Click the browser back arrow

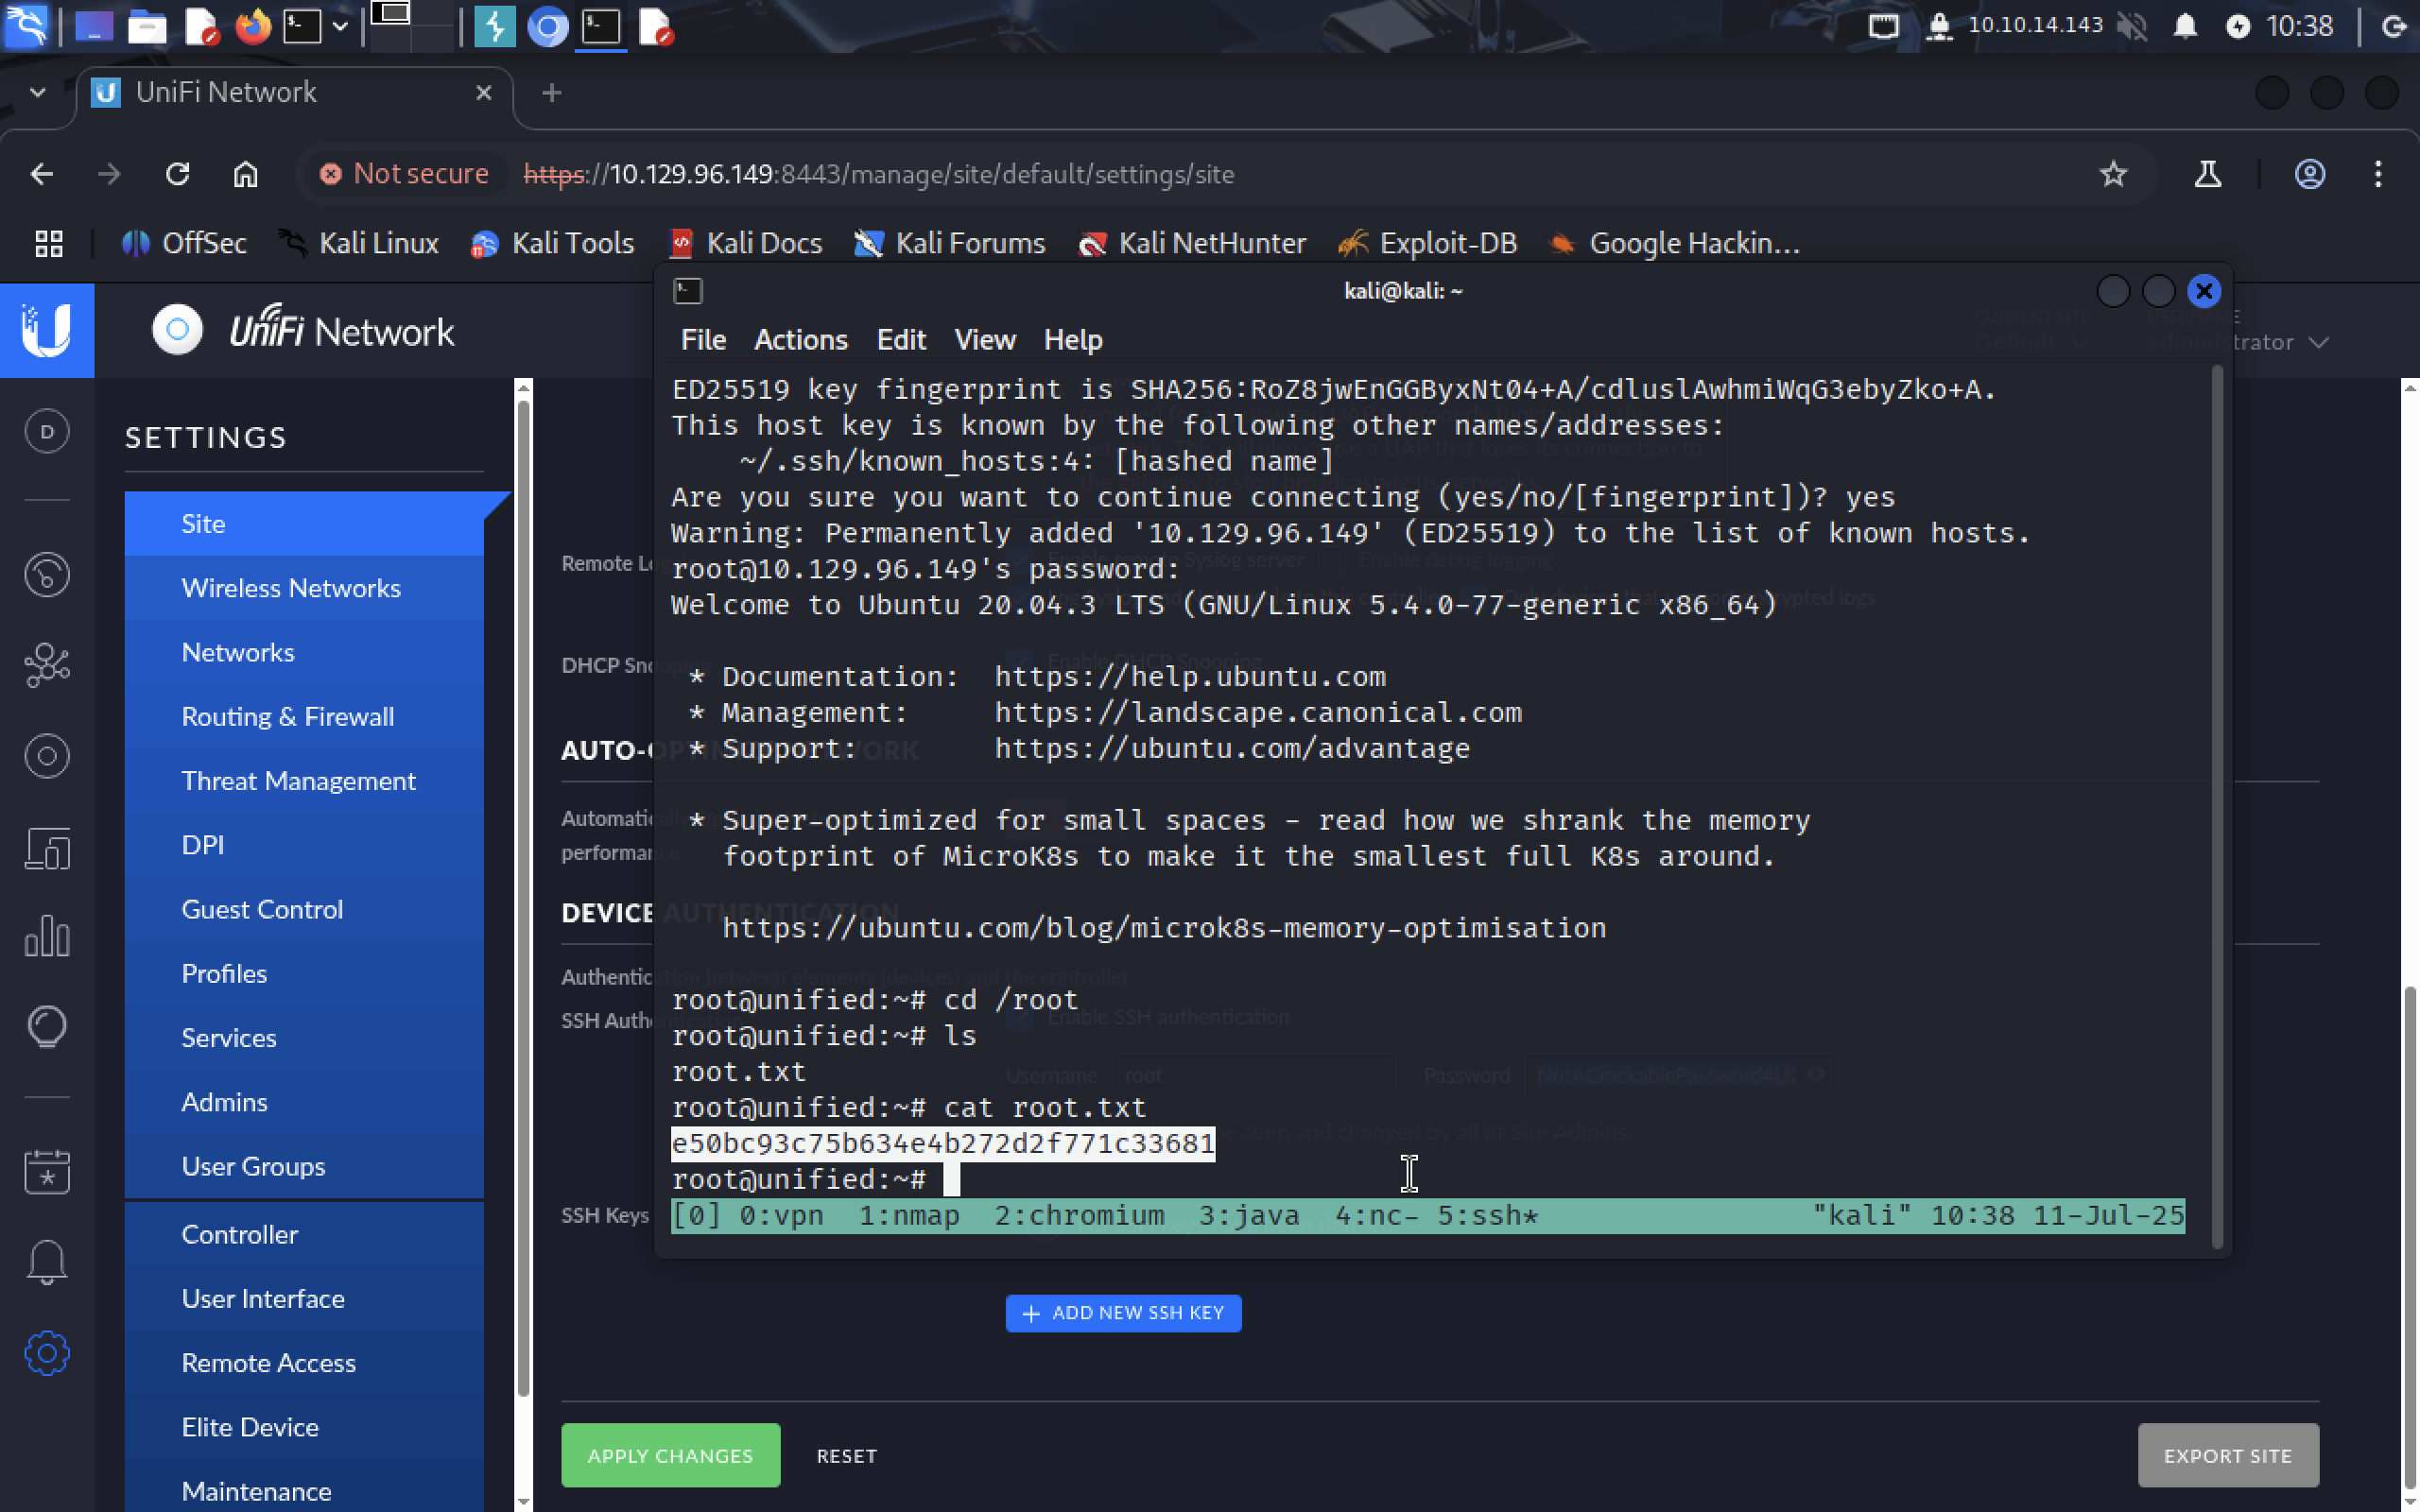point(41,174)
